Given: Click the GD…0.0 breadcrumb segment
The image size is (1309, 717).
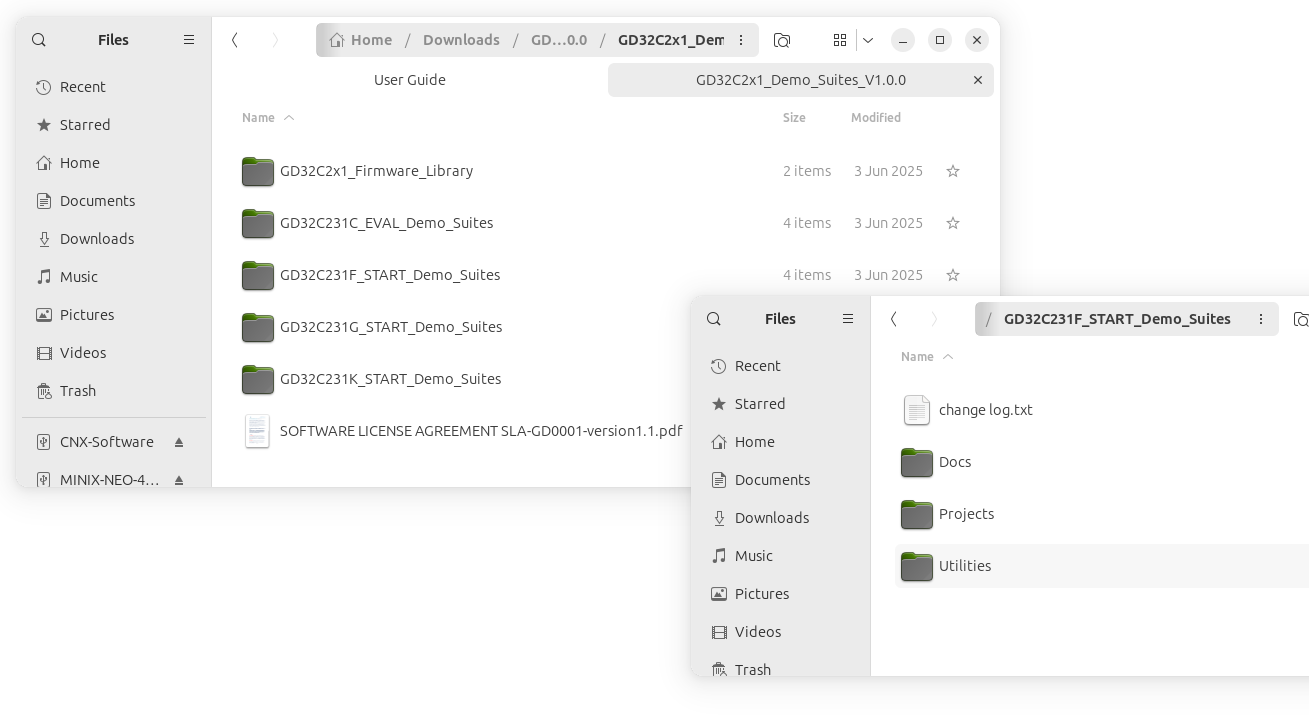Looking at the screenshot, I should coord(559,40).
